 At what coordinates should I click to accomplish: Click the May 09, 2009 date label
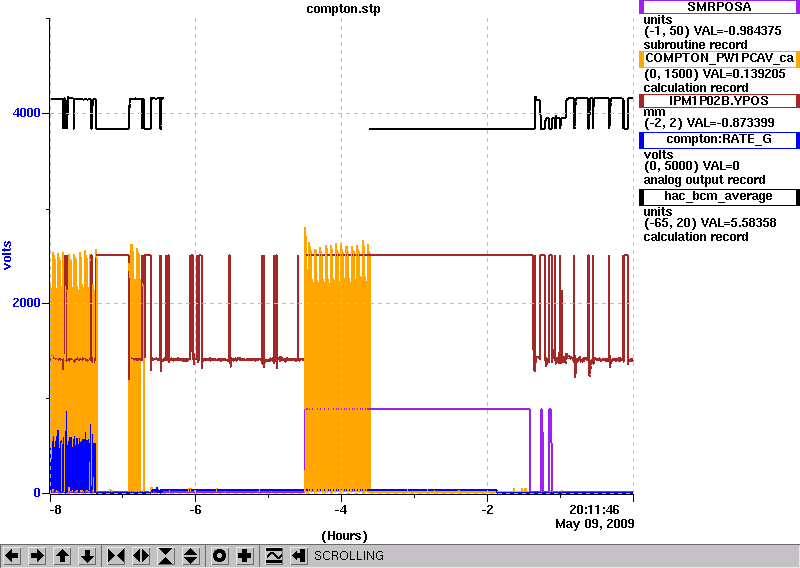[x=595, y=524]
